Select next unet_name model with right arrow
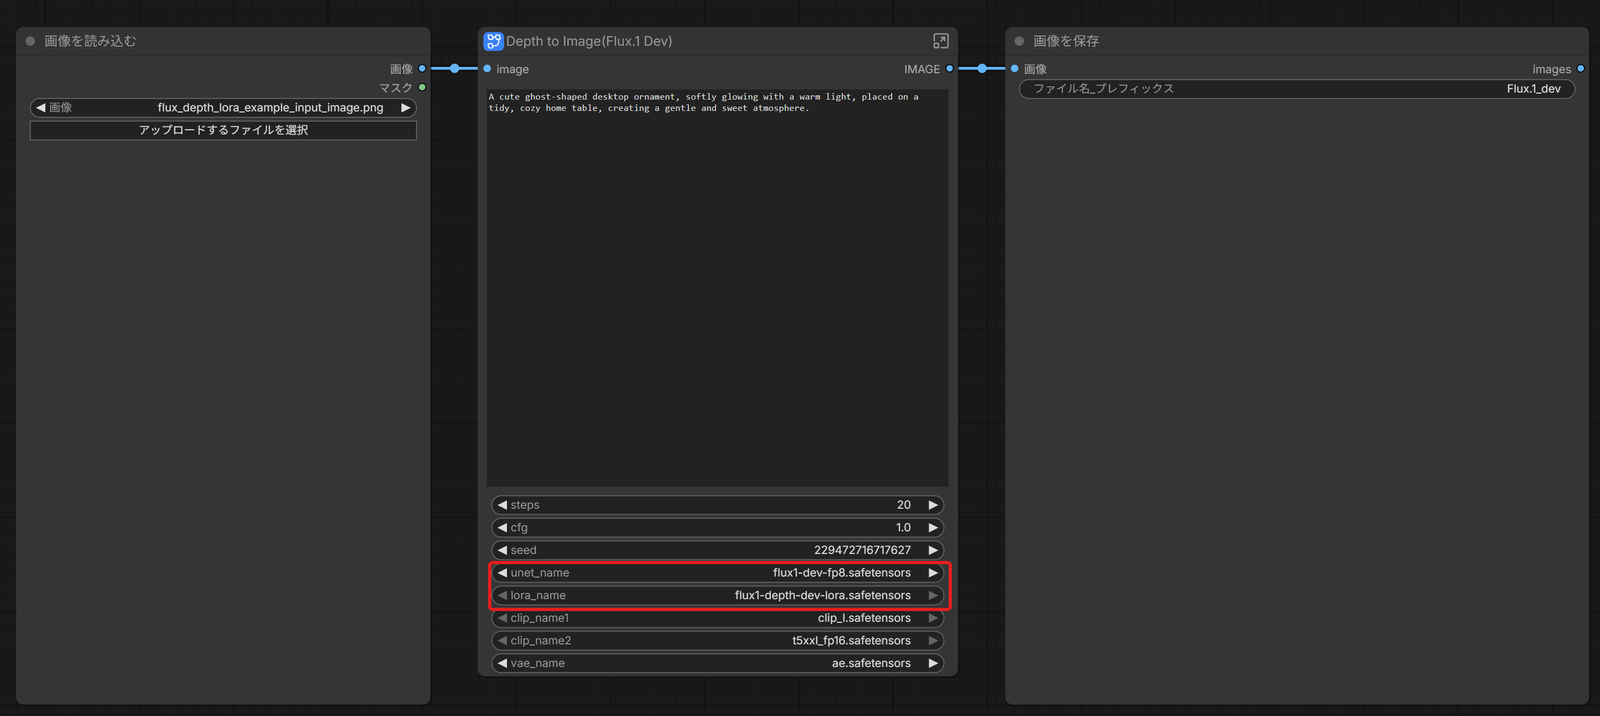This screenshot has height=716, width=1600. point(933,573)
